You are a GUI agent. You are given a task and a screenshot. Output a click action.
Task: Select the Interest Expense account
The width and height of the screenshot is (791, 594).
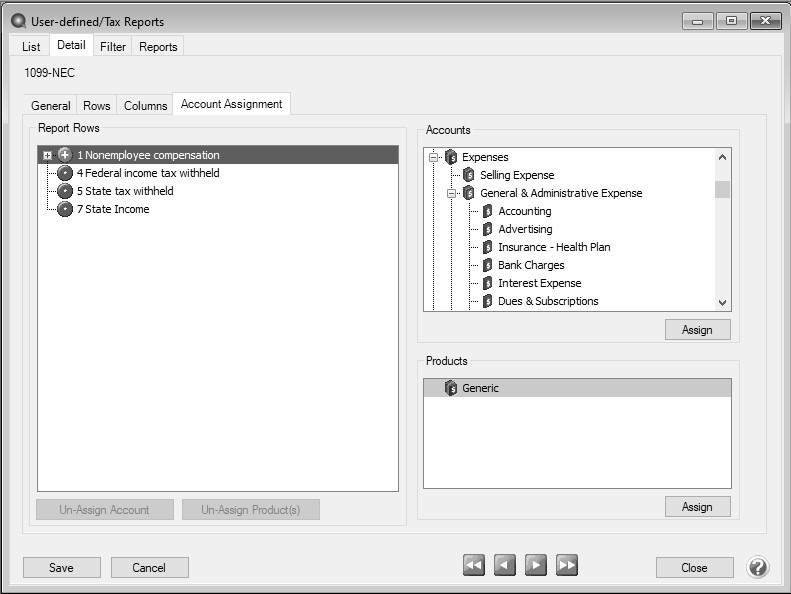pyautogui.click(x=539, y=283)
